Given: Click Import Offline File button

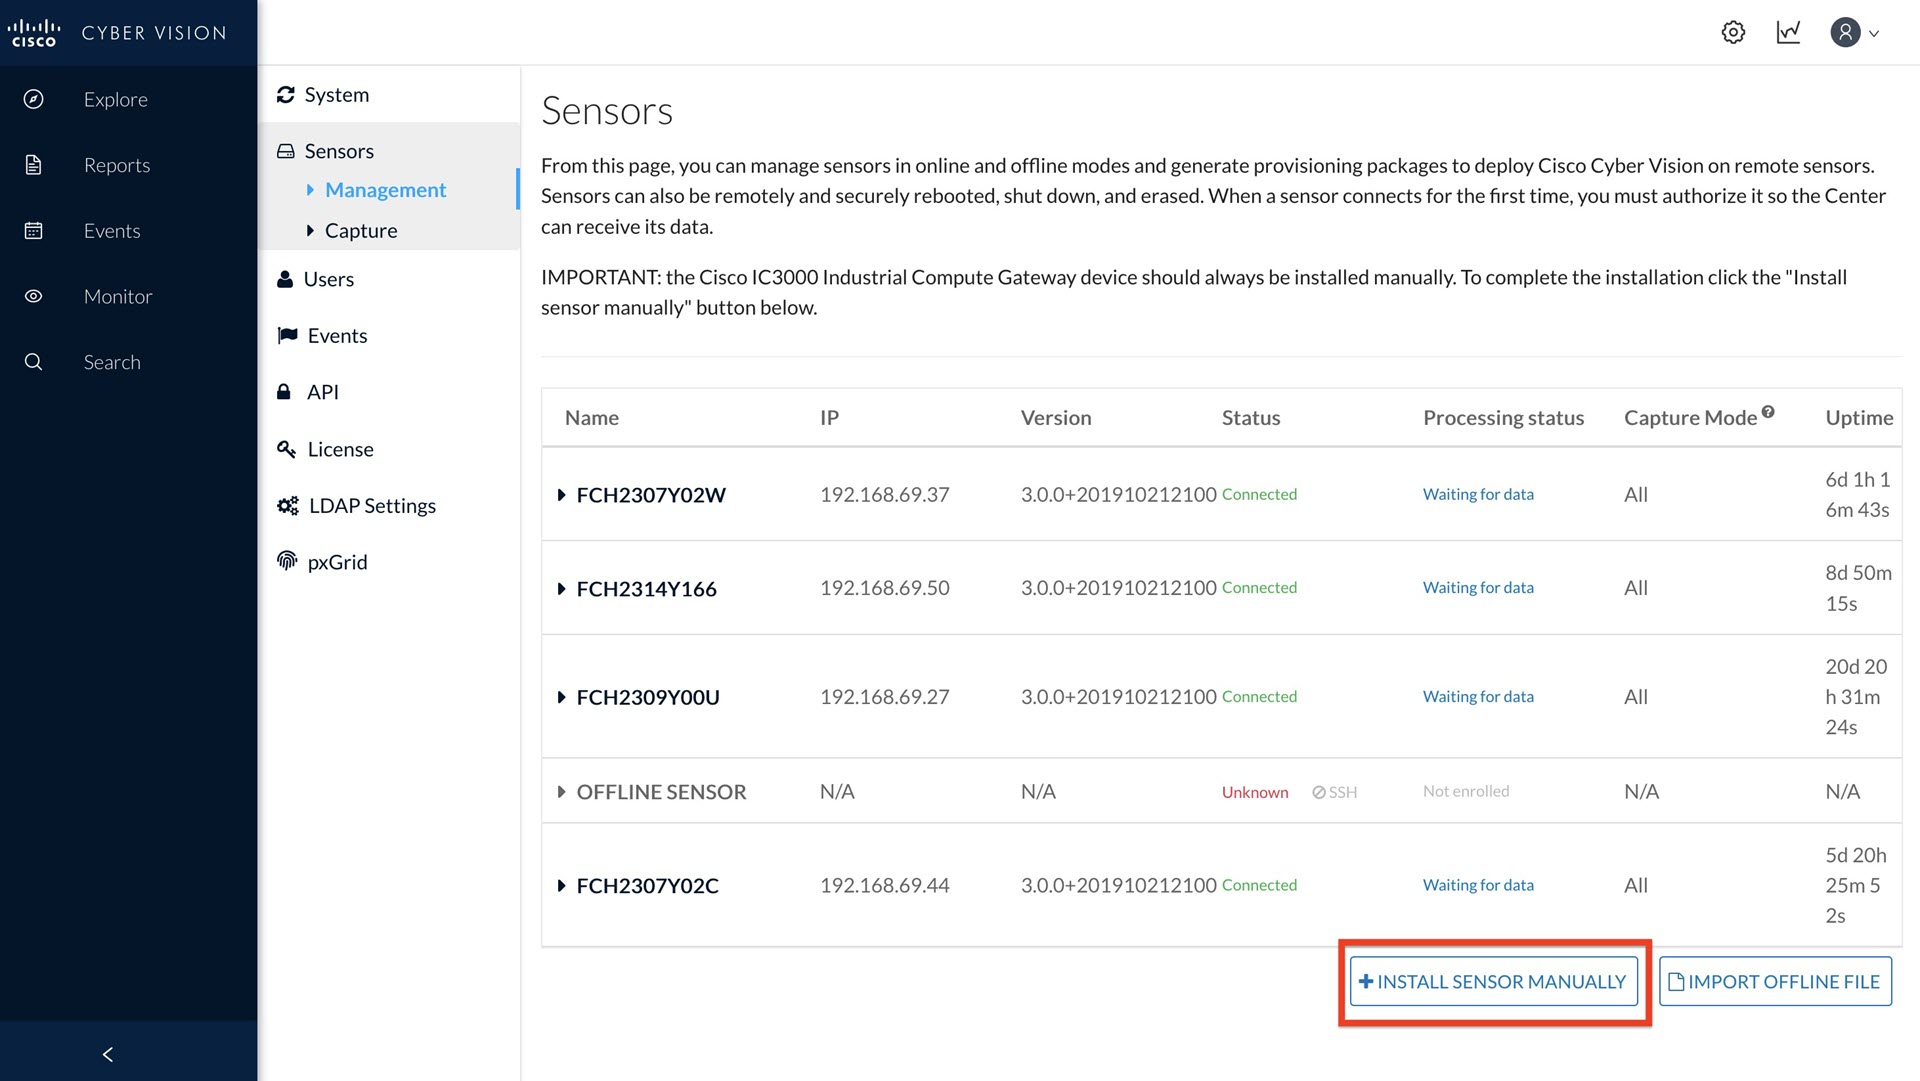Looking at the screenshot, I should pyautogui.click(x=1775, y=982).
